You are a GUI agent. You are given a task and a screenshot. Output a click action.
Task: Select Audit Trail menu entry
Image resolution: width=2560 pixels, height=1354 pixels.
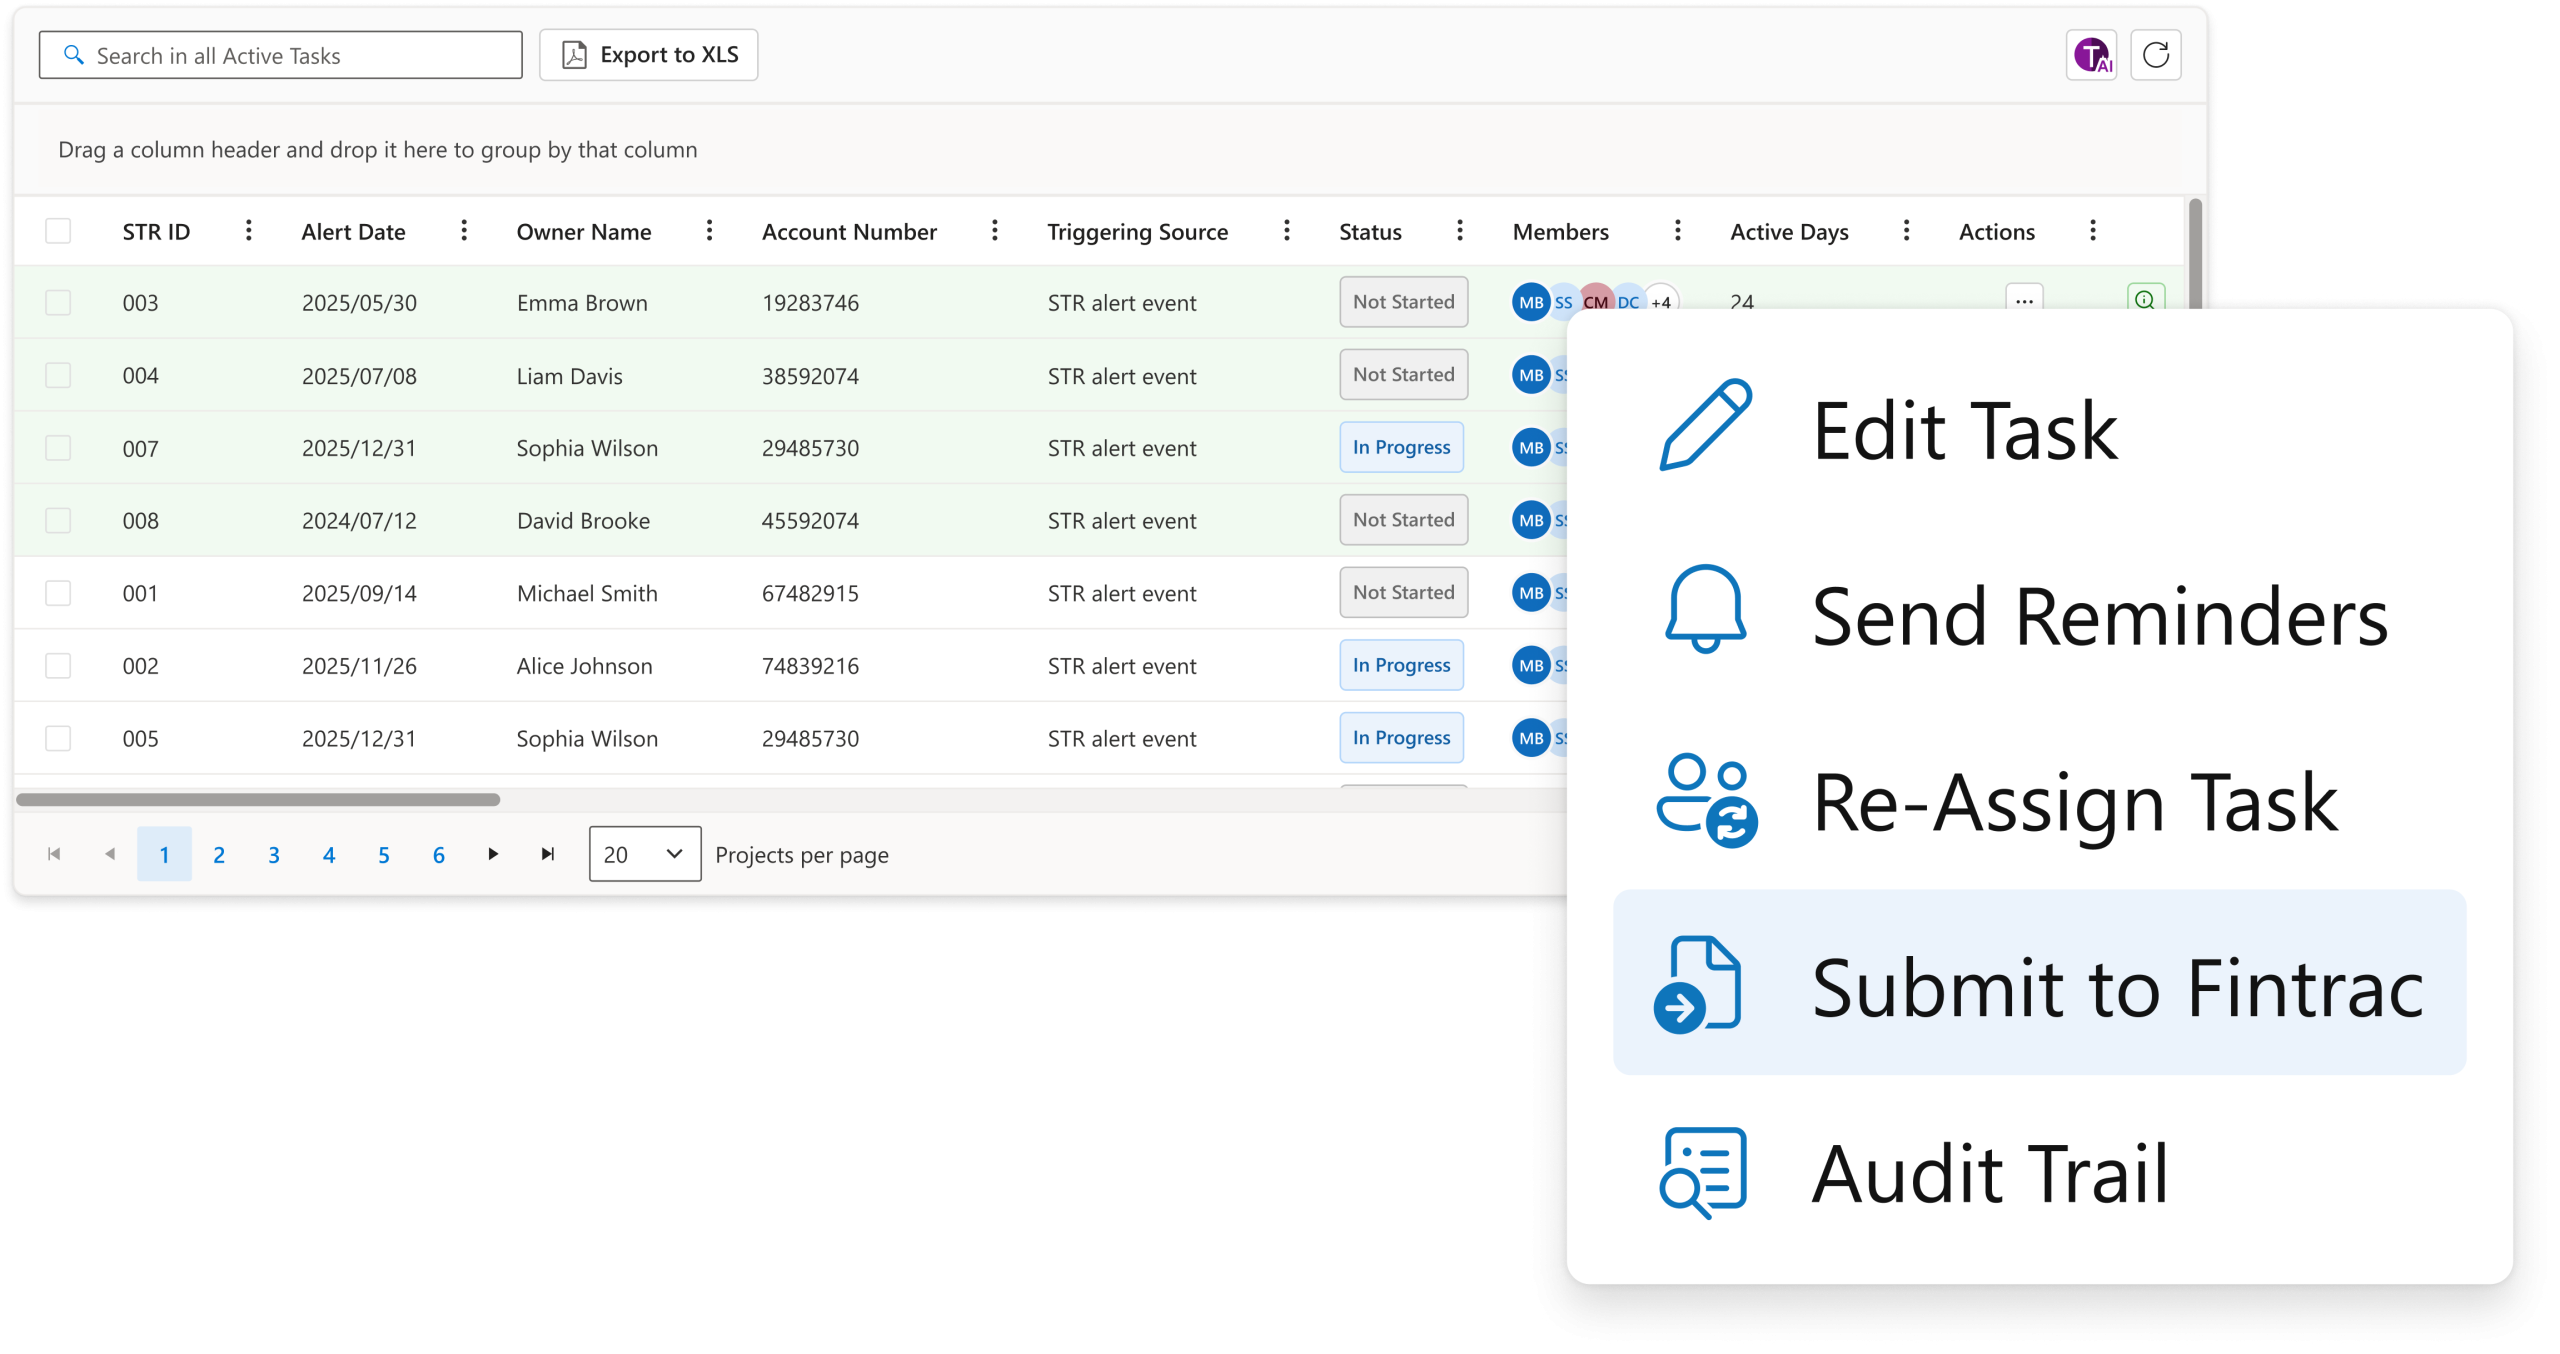click(1988, 1172)
